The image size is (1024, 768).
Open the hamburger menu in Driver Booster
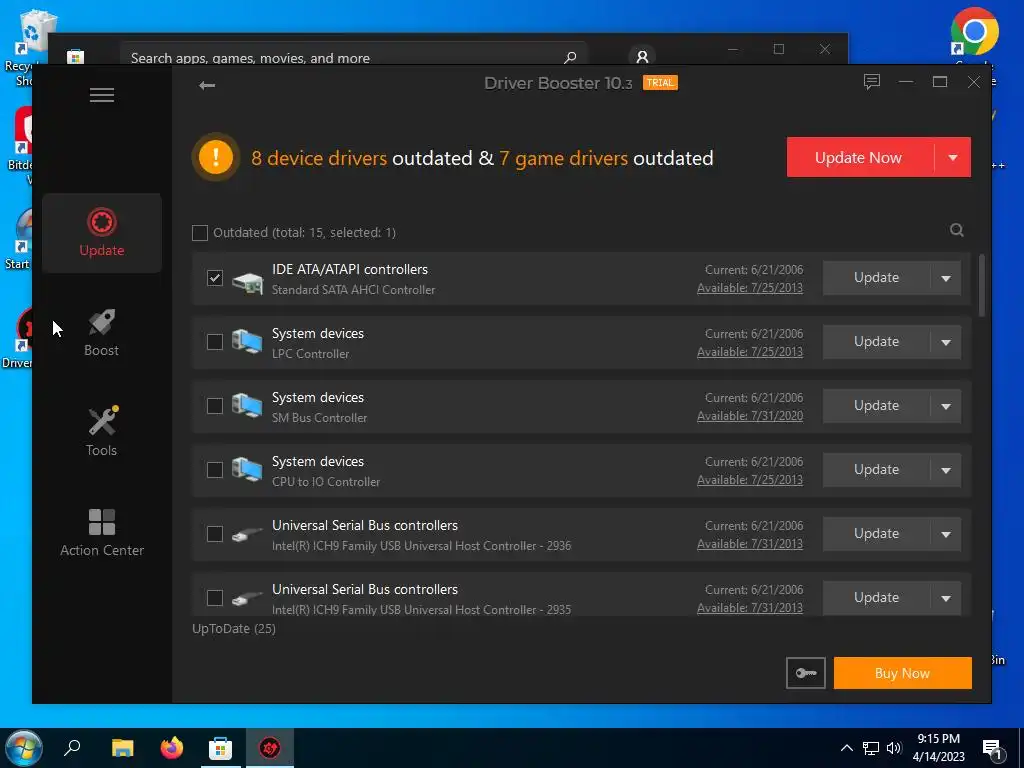click(102, 95)
